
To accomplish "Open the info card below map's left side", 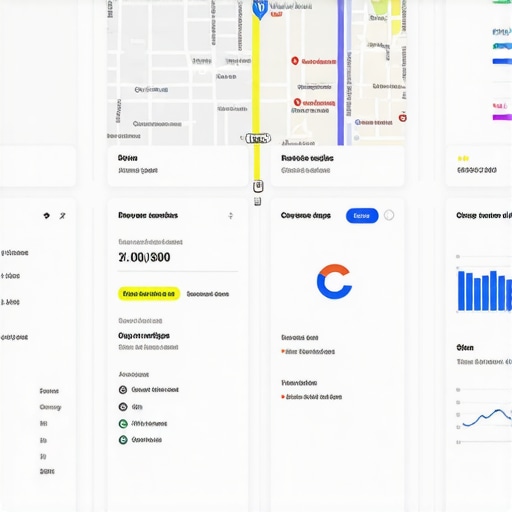I will pyautogui.click(x=178, y=166).
